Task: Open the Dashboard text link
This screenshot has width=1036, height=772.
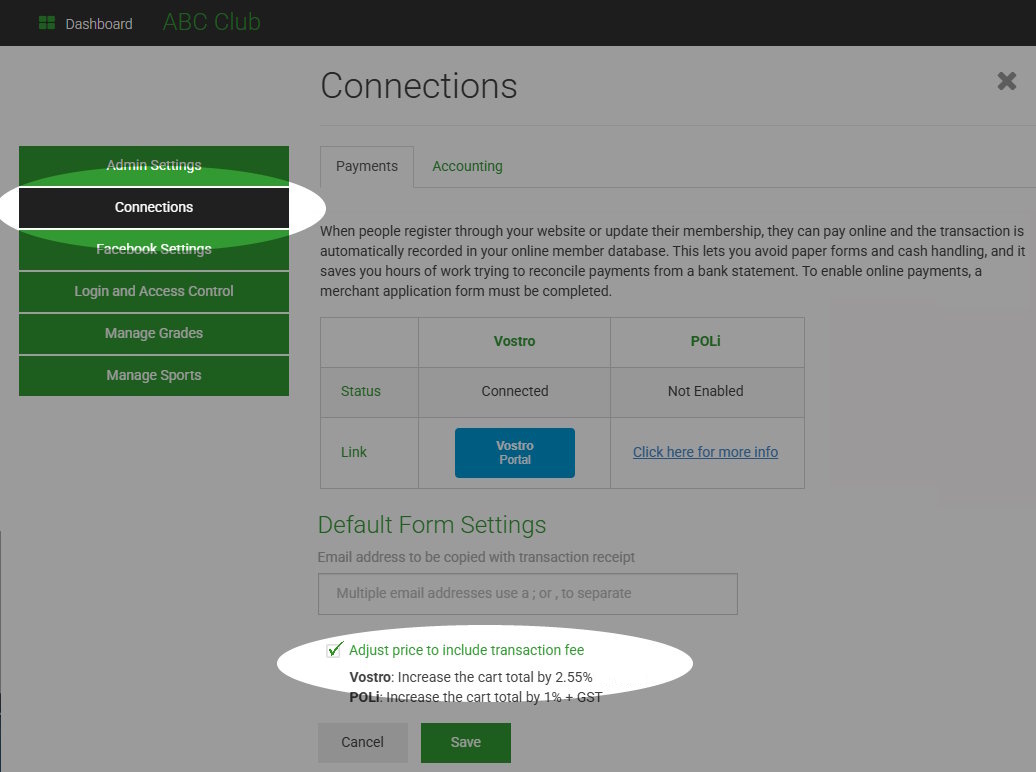Action: pyautogui.click(x=99, y=24)
